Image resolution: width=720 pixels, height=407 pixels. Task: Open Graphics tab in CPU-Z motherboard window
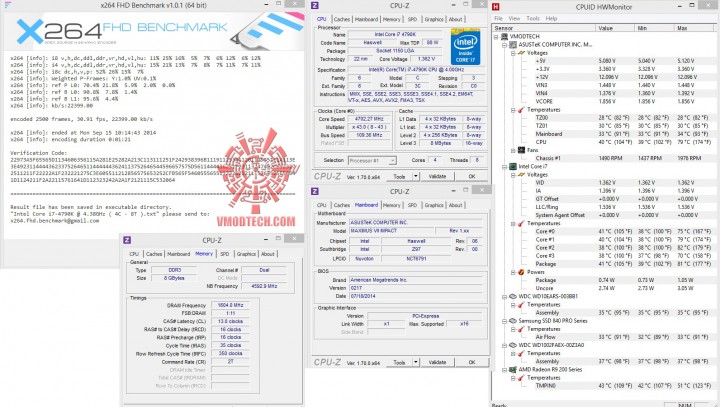click(x=434, y=205)
